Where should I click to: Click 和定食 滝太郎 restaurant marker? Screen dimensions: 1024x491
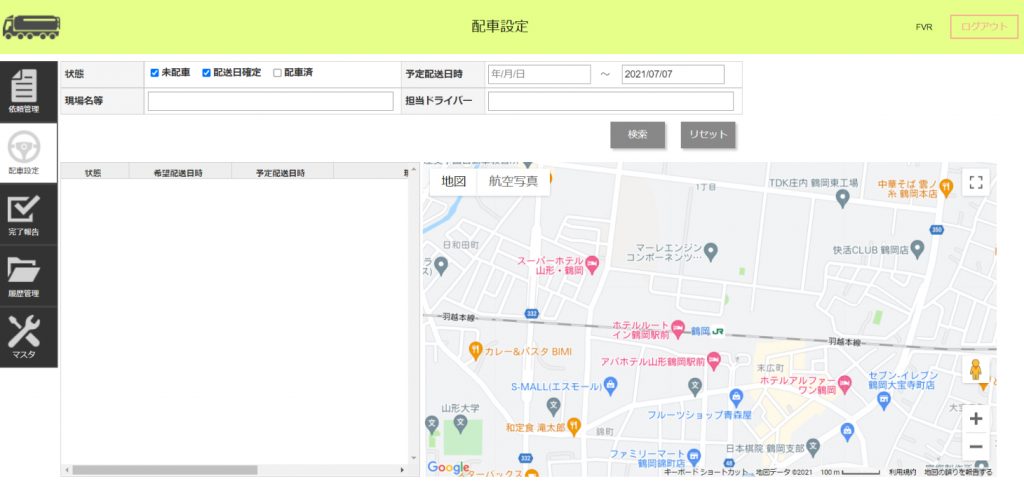(x=574, y=427)
